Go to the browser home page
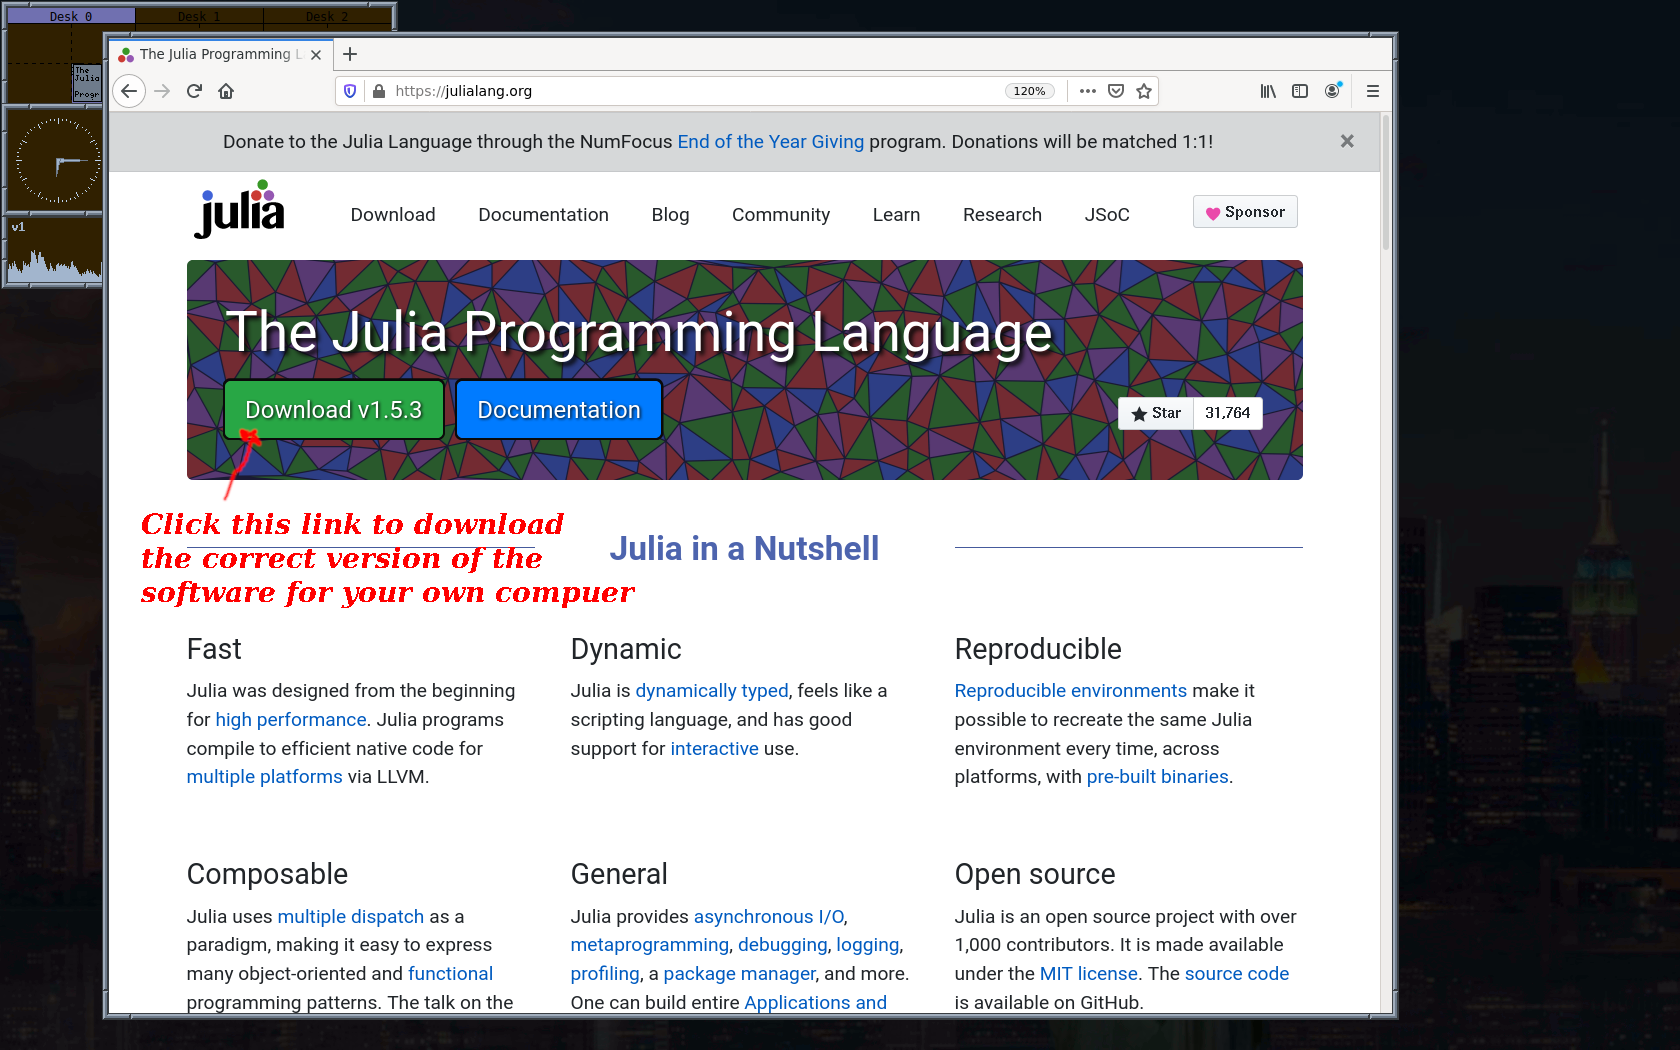The image size is (1680, 1050). click(x=226, y=91)
